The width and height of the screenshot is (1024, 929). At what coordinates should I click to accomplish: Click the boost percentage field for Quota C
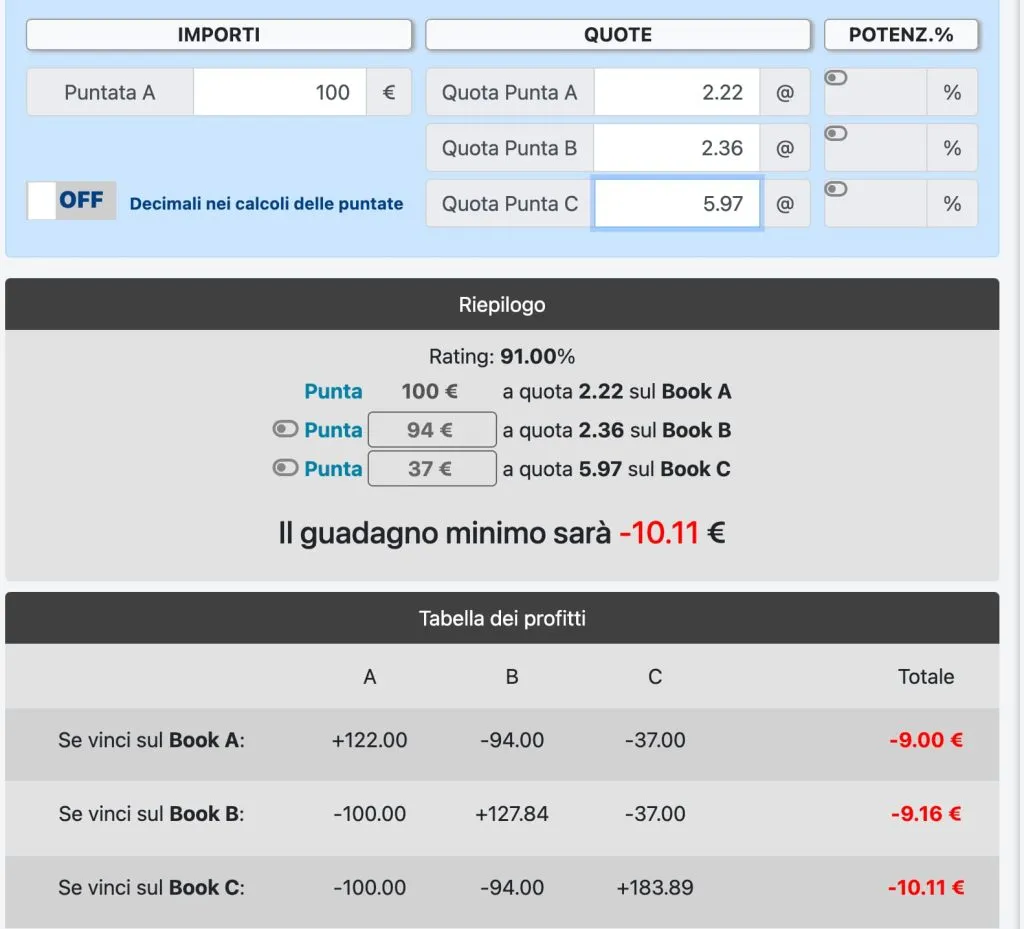click(x=876, y=203)
